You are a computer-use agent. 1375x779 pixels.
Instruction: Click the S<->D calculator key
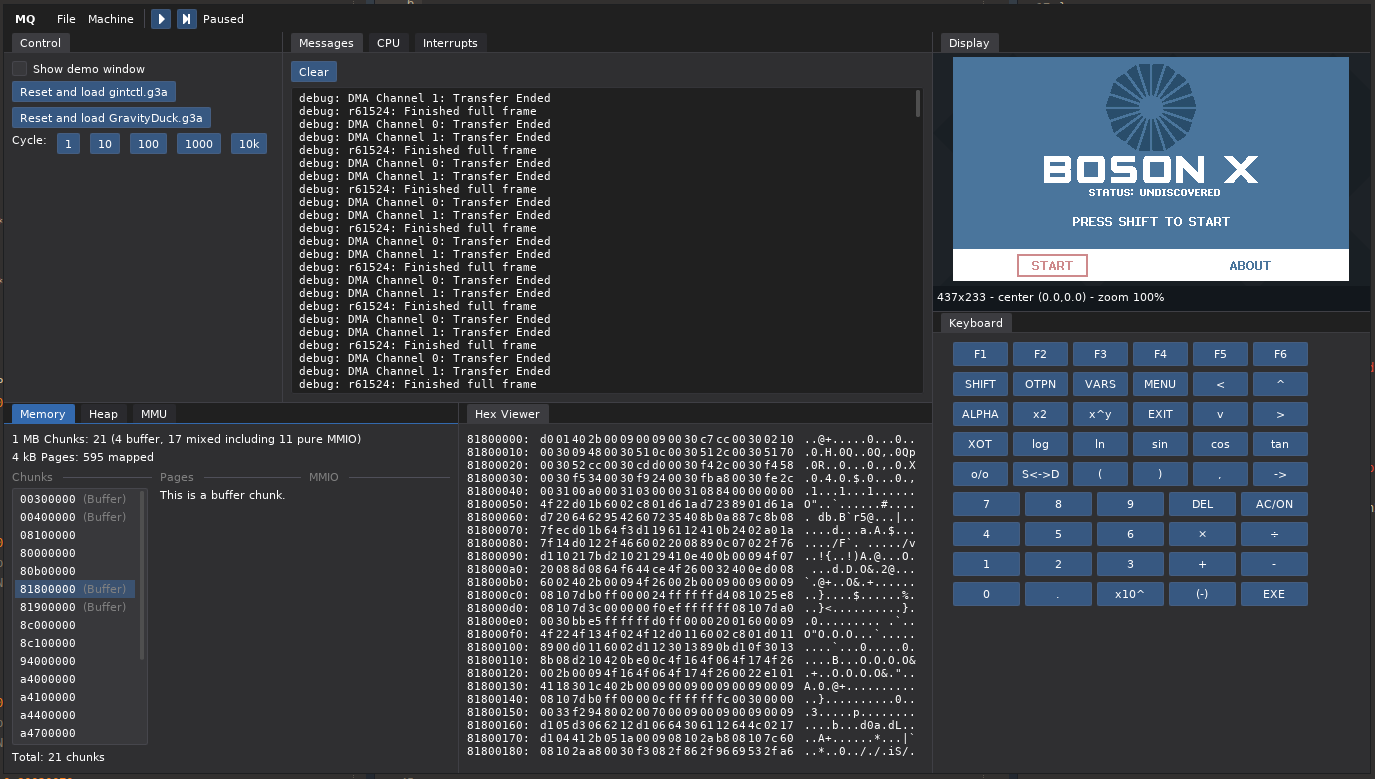click(1040, 474)
